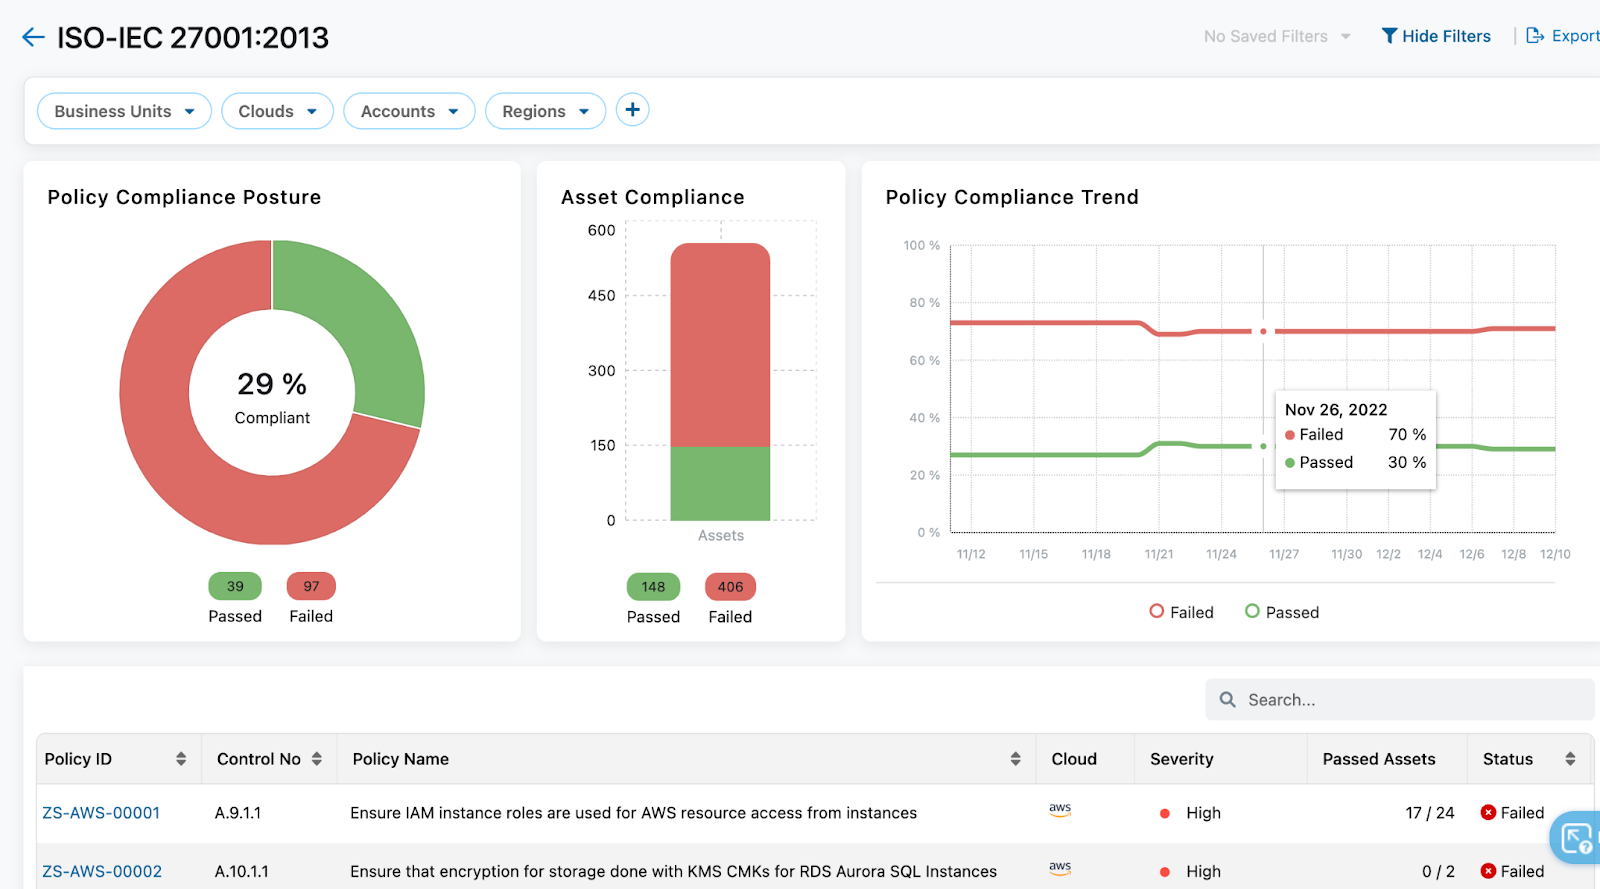The width and height of the screenshot is (1600, 889).
Task: Toggle Passed series in trend legend
Action: point(1281,612)
